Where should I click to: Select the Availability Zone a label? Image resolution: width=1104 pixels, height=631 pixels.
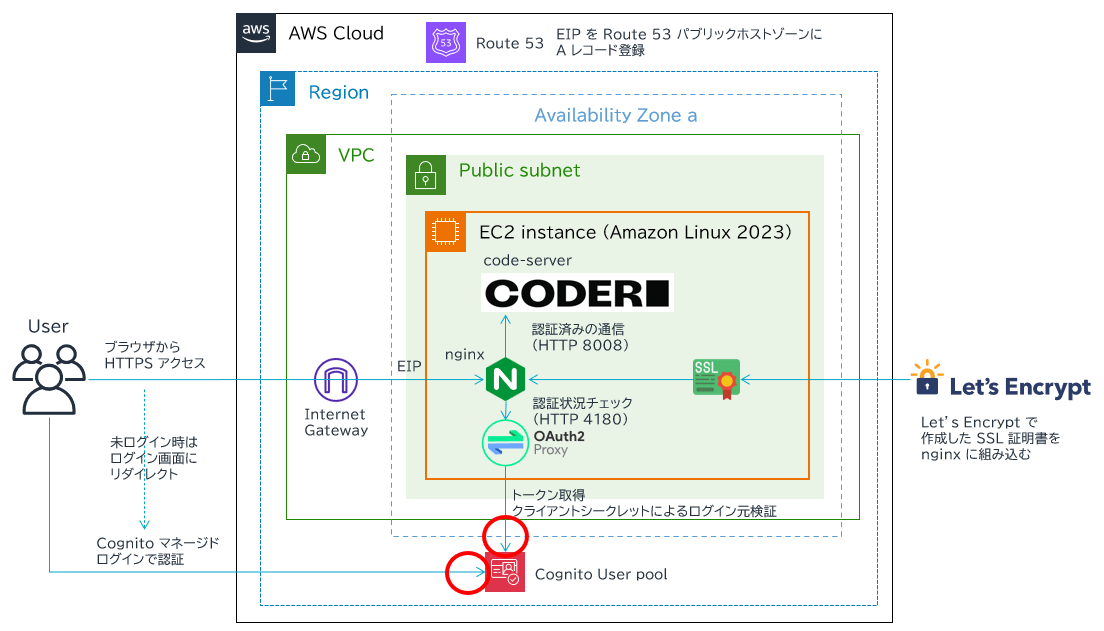coord(615,115)
